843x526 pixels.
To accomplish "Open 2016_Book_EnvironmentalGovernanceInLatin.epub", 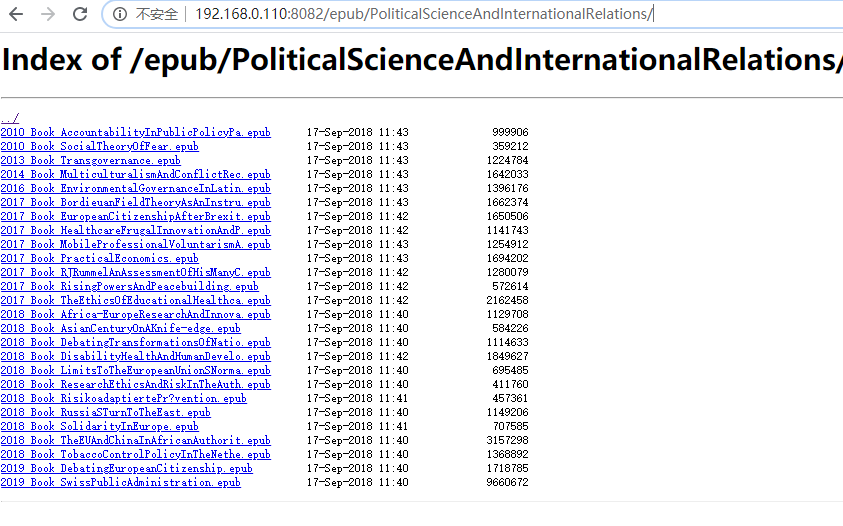I will tap(135, 188).
